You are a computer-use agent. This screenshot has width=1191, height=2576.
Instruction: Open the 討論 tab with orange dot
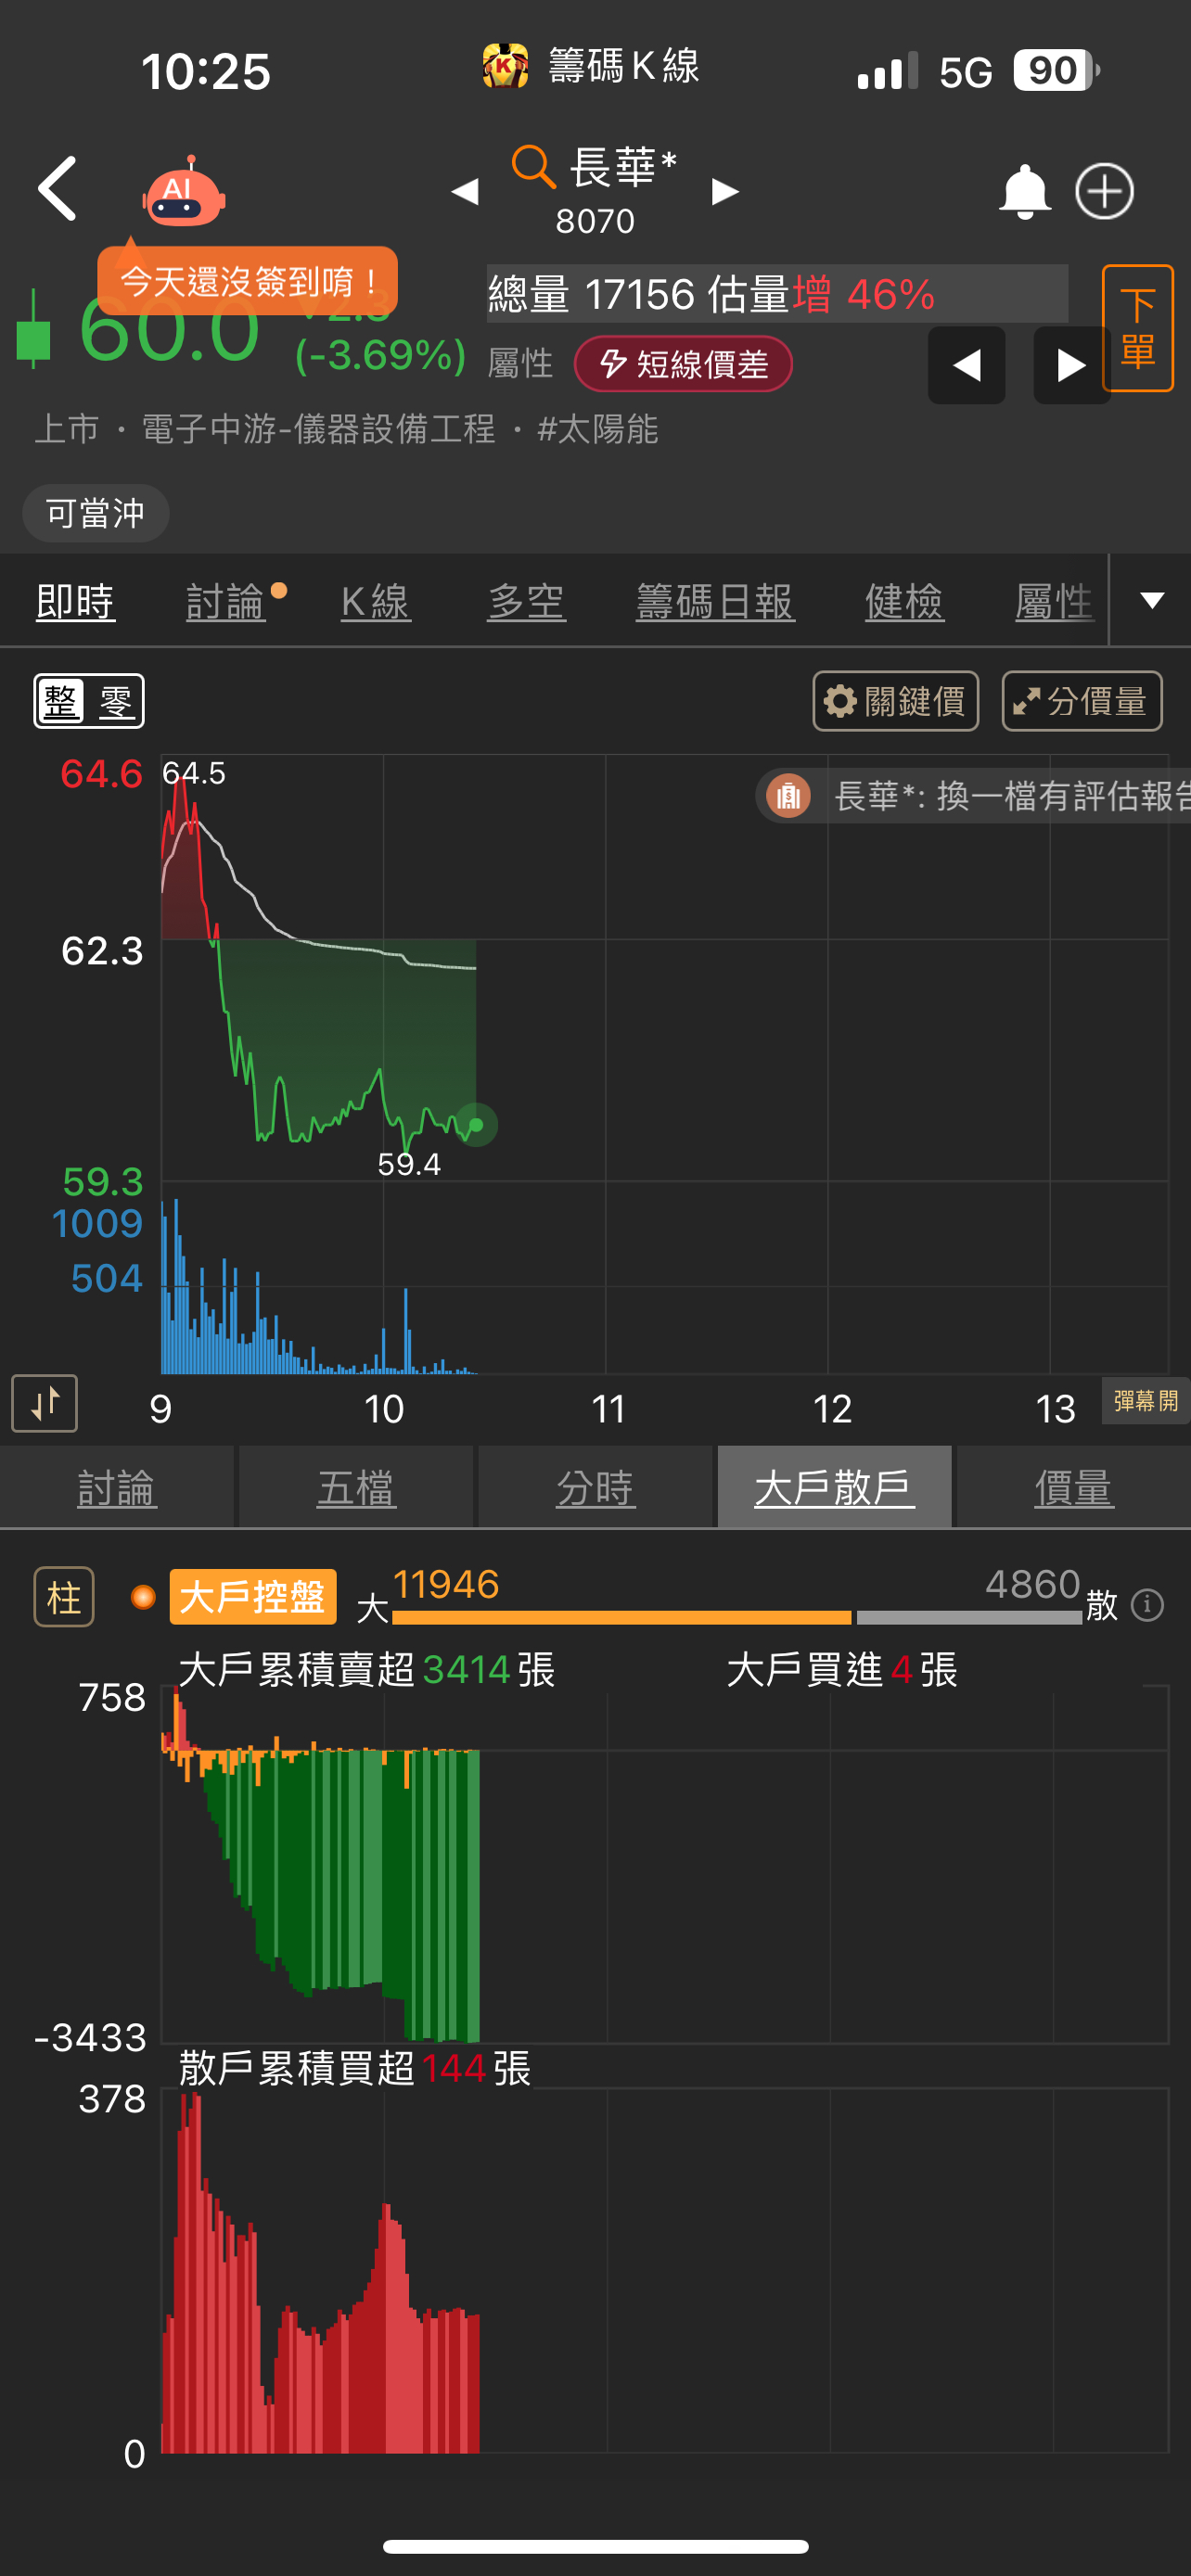[x=226, y=602]
